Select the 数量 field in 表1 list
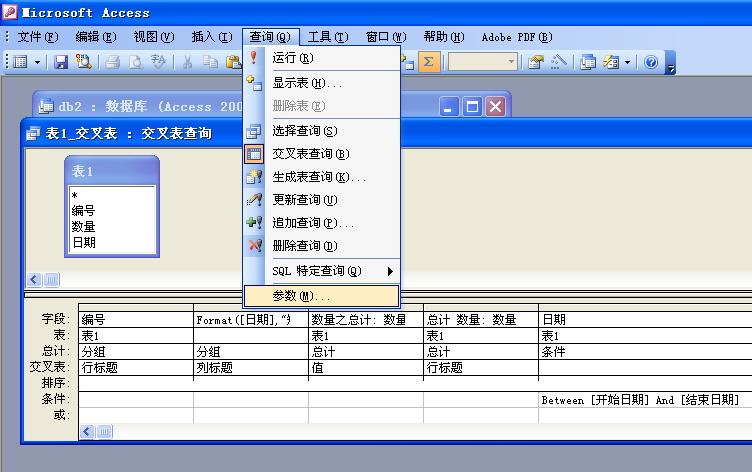The width and height of the screenshot is (752, 472). [x=113, y=226]
